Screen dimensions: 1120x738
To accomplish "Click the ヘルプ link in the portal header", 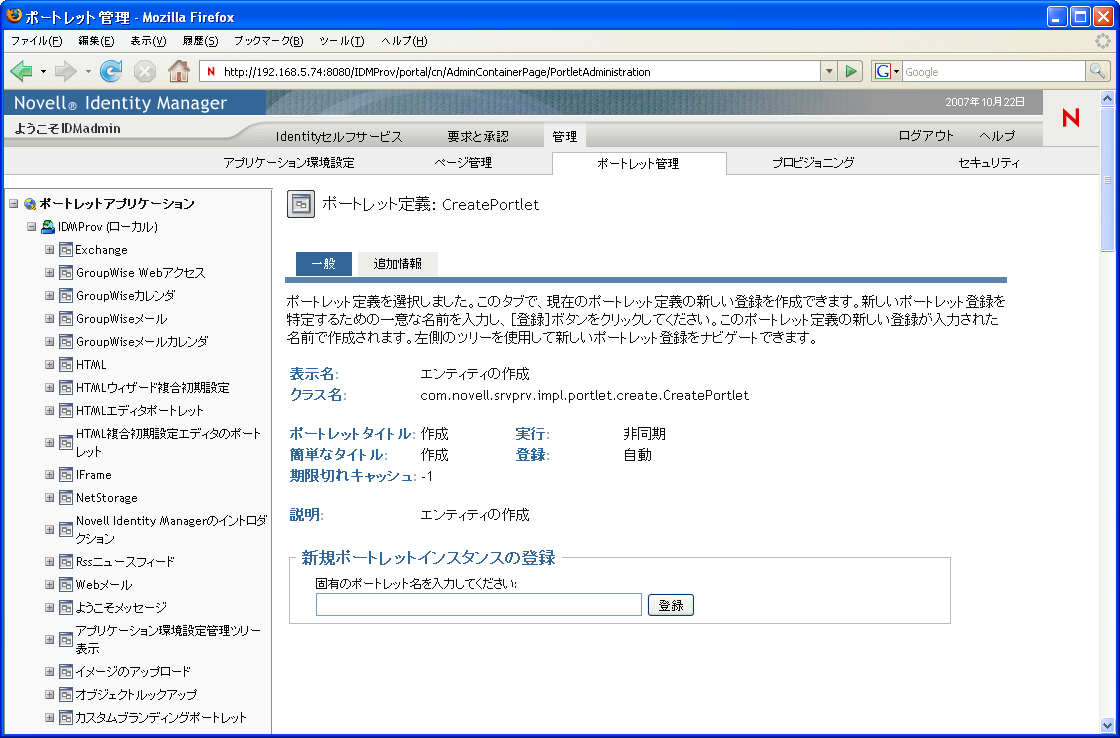I will [x=997, y=136].
